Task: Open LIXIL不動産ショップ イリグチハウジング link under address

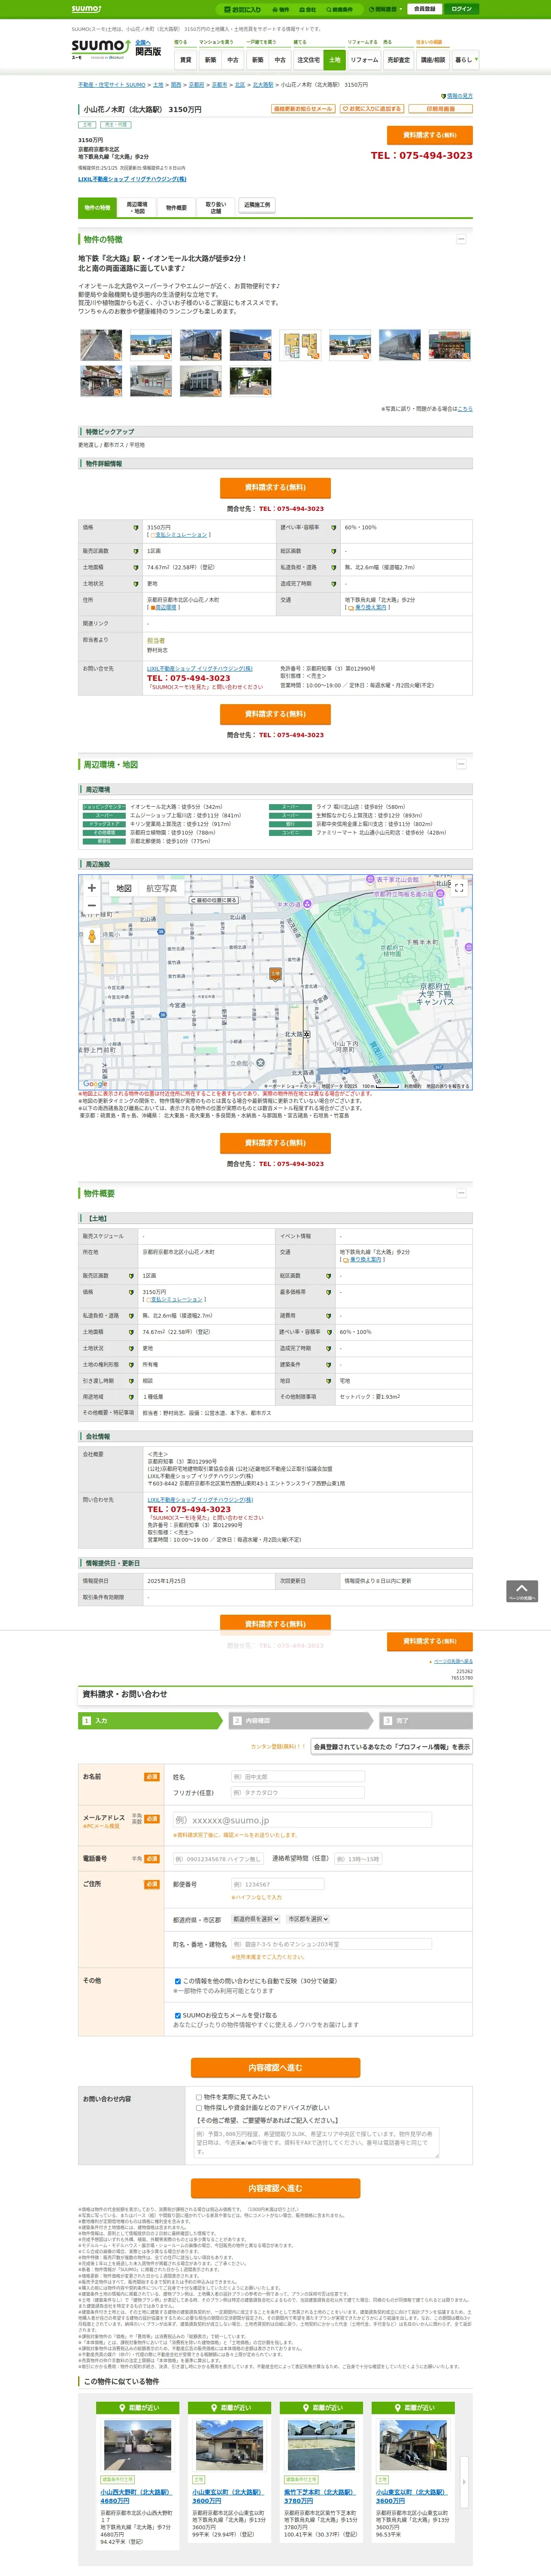Action: tap(132, 179)
